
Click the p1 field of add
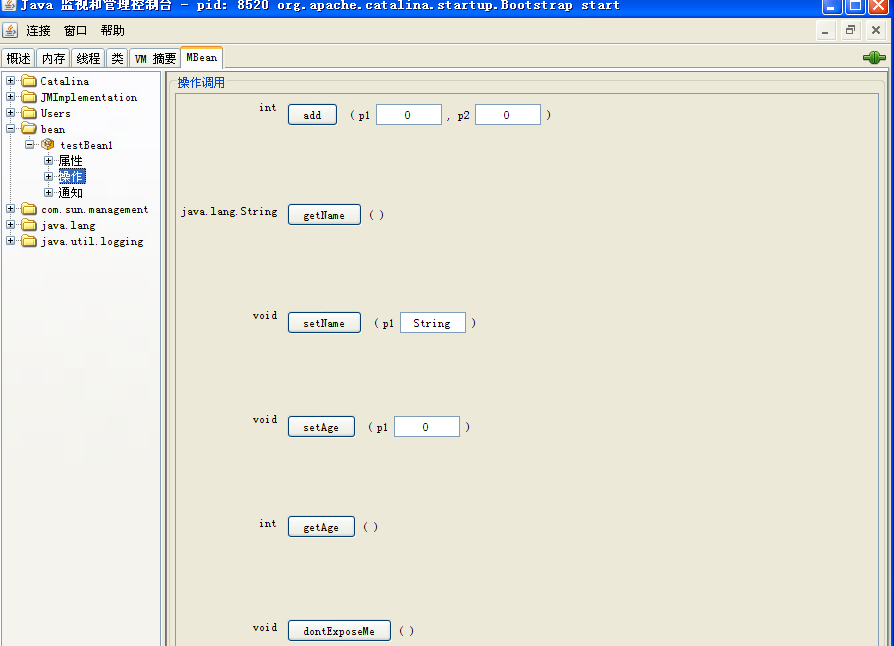click(x=409, y=115)
